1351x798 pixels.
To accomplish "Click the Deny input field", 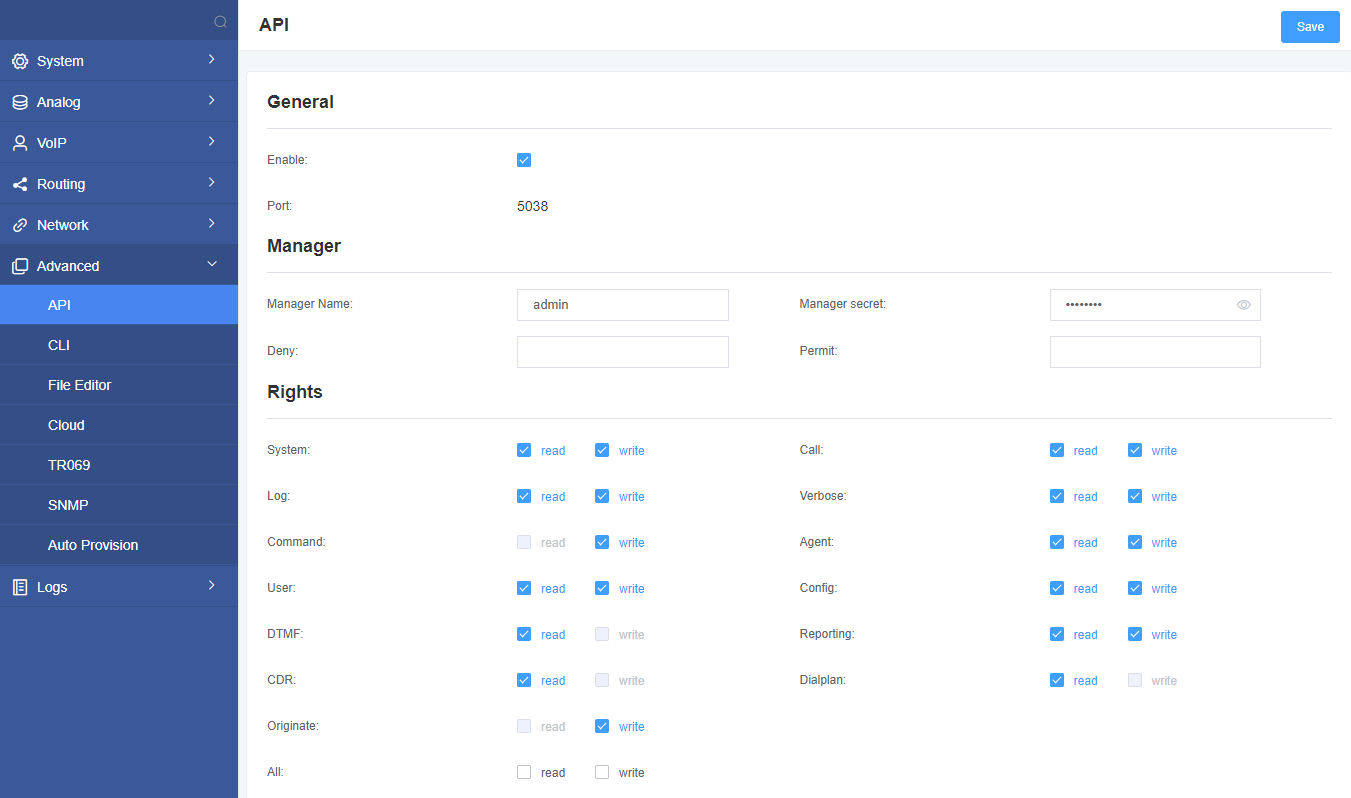I will (623, 352).
